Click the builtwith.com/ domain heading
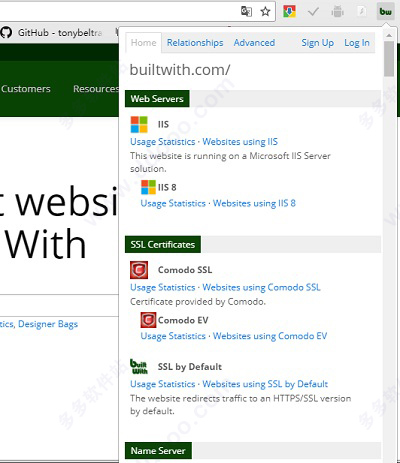The width and height of the screenshot is (400, 463). [x=180, y=70]
